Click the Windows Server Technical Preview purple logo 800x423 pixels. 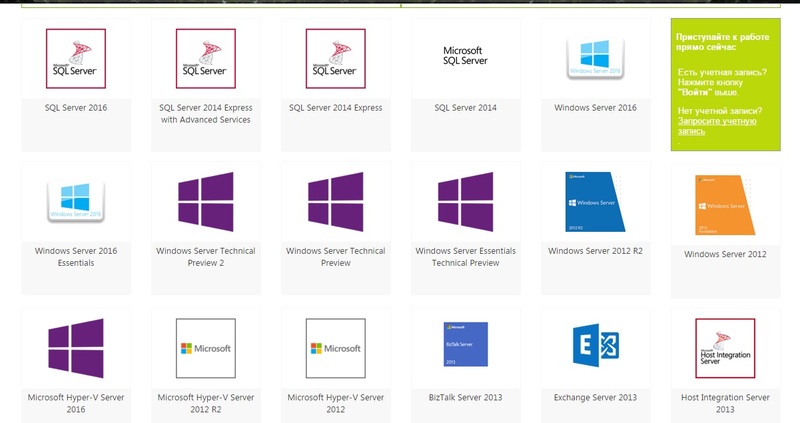(x=336, y=202)
